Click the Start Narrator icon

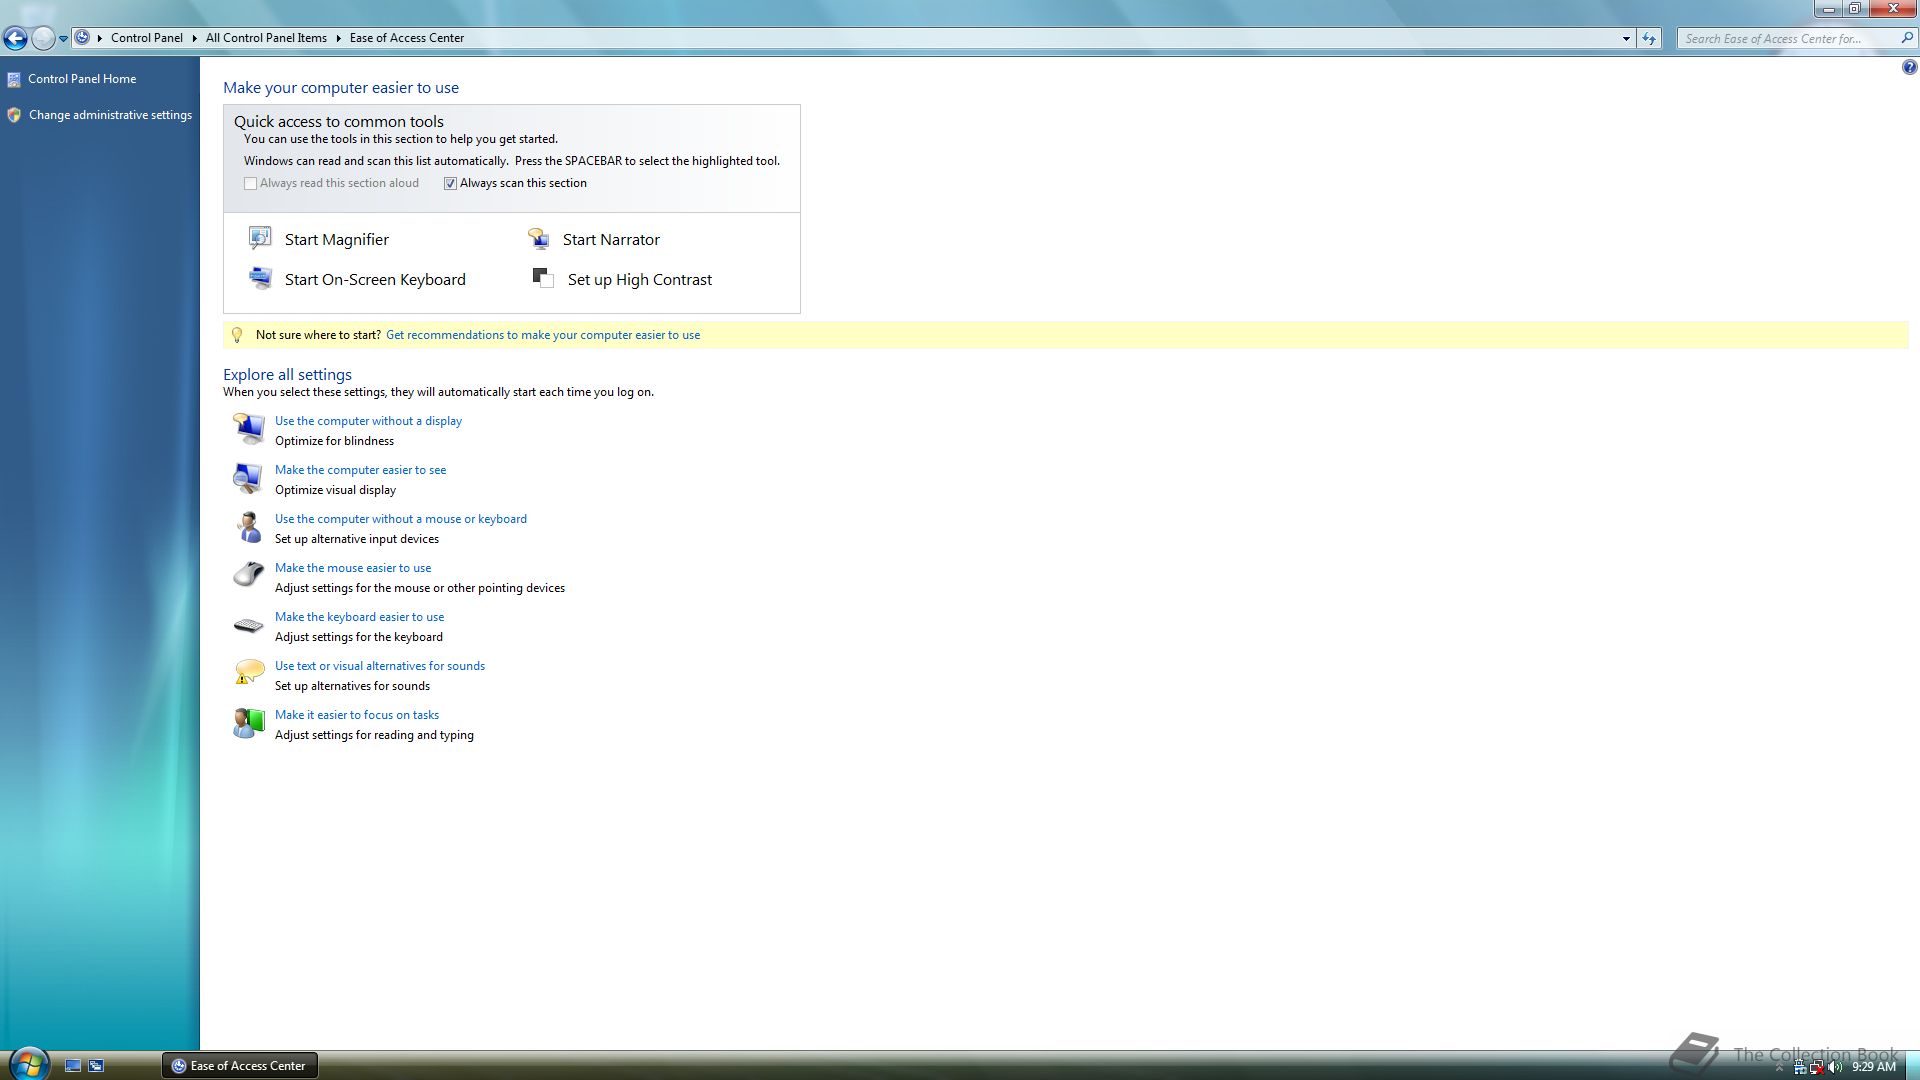[x=538, y=238]
